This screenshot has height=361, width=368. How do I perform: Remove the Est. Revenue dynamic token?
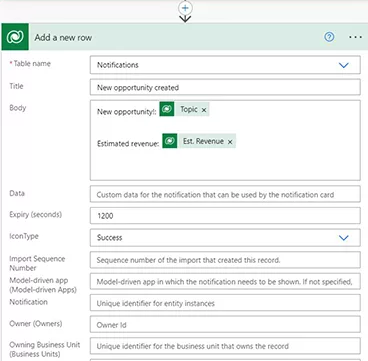pyautogui.click(x=230, y=142)
